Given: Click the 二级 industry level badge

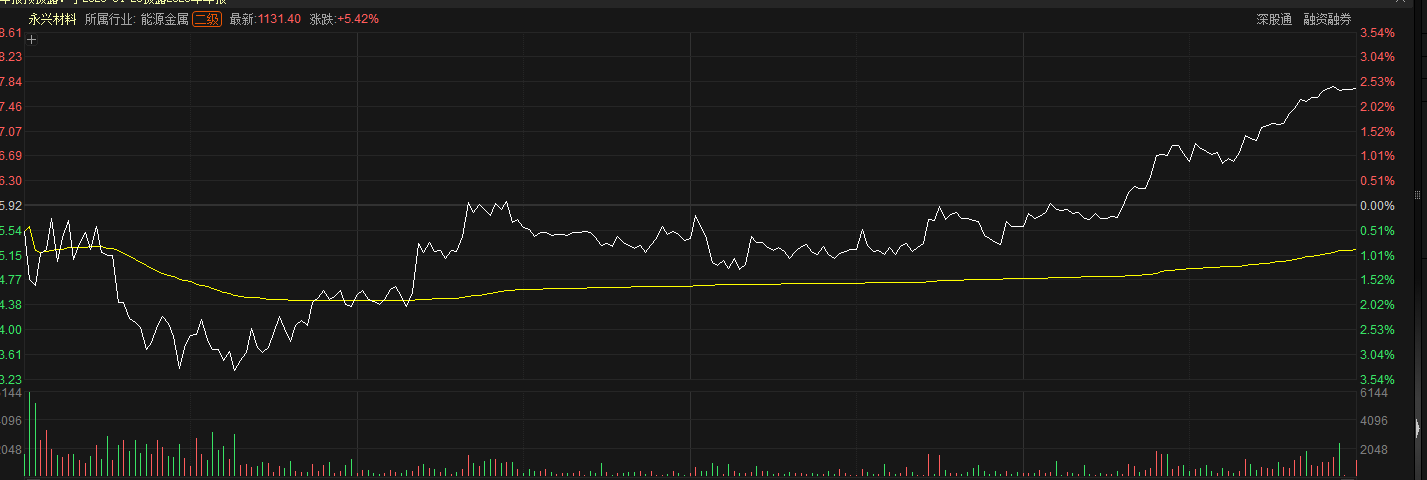Looking at the screenshot, I should [207, 19].
